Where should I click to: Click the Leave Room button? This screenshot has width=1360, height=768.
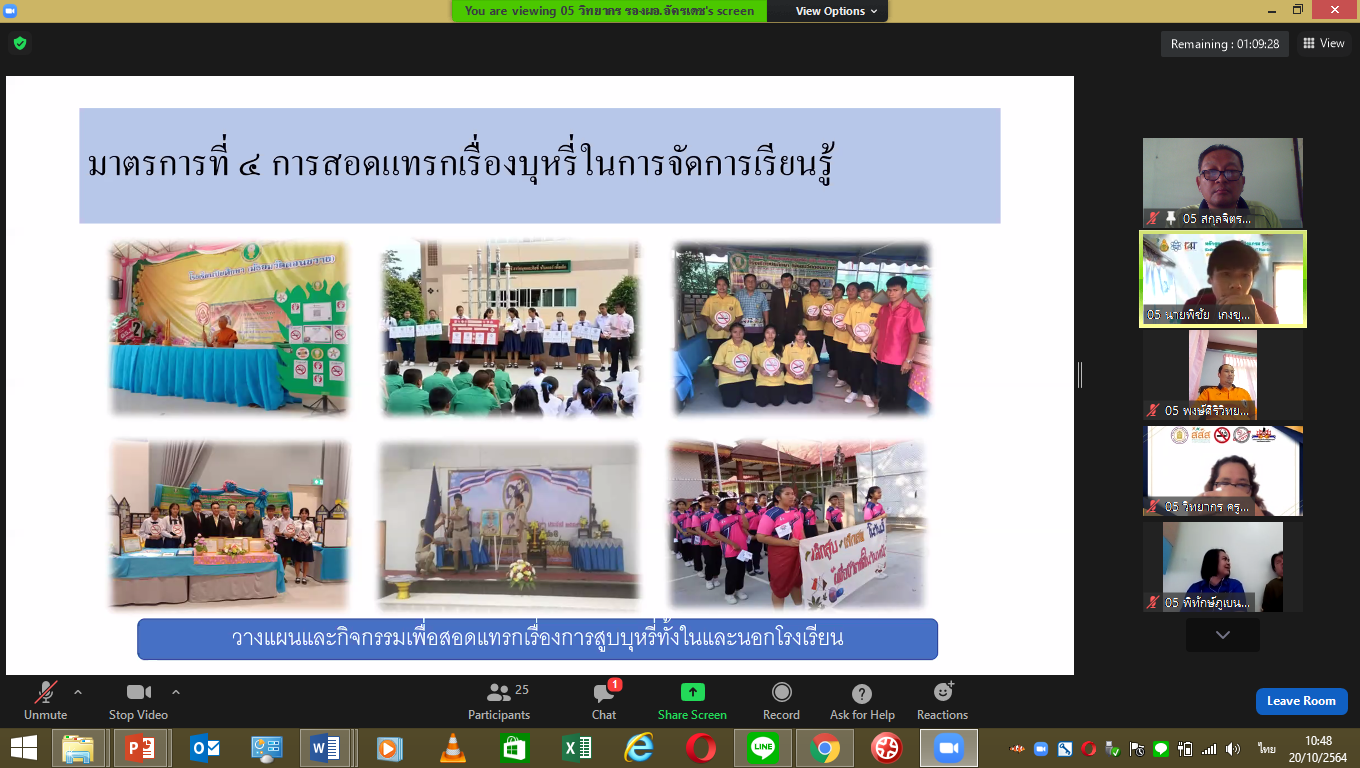1301,701
